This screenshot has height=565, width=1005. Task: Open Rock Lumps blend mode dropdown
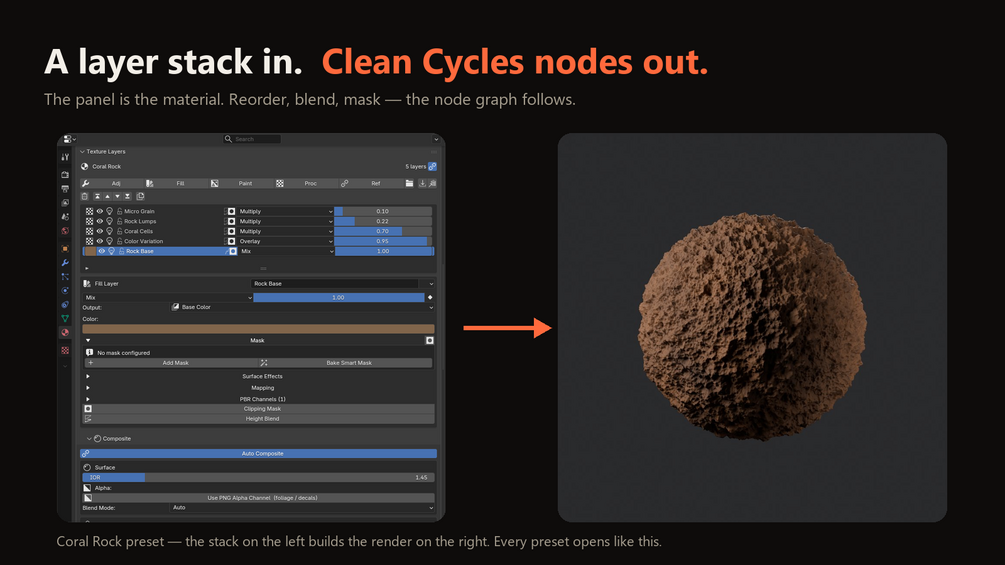(285, 221)
